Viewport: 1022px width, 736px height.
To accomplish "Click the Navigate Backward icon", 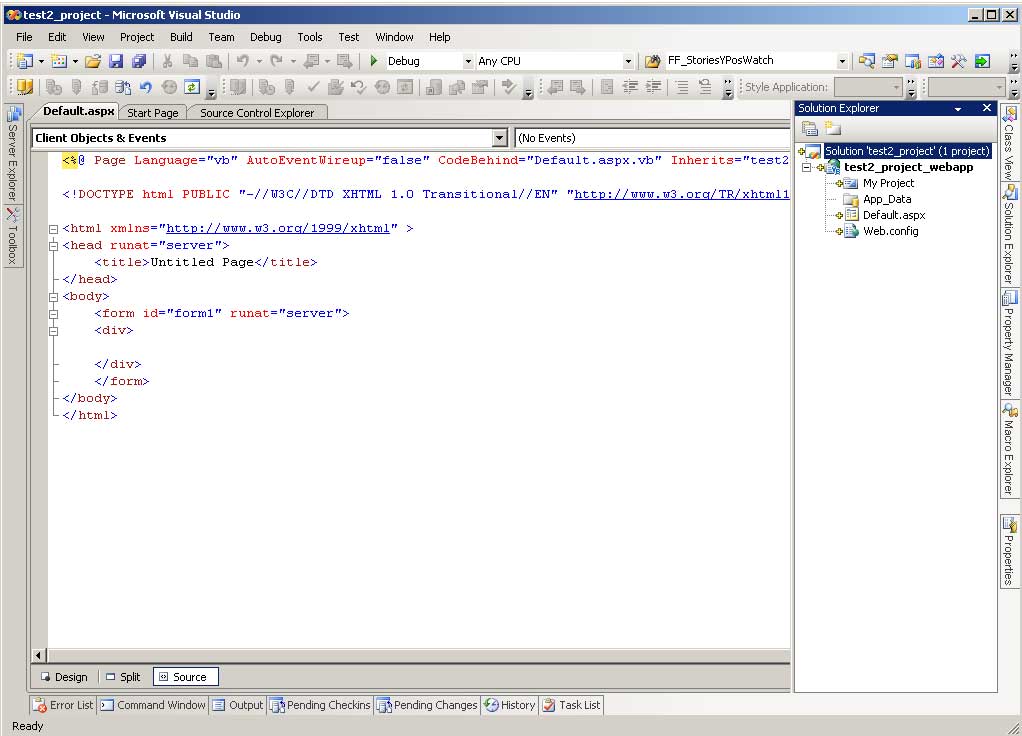I will pos(312,61).
